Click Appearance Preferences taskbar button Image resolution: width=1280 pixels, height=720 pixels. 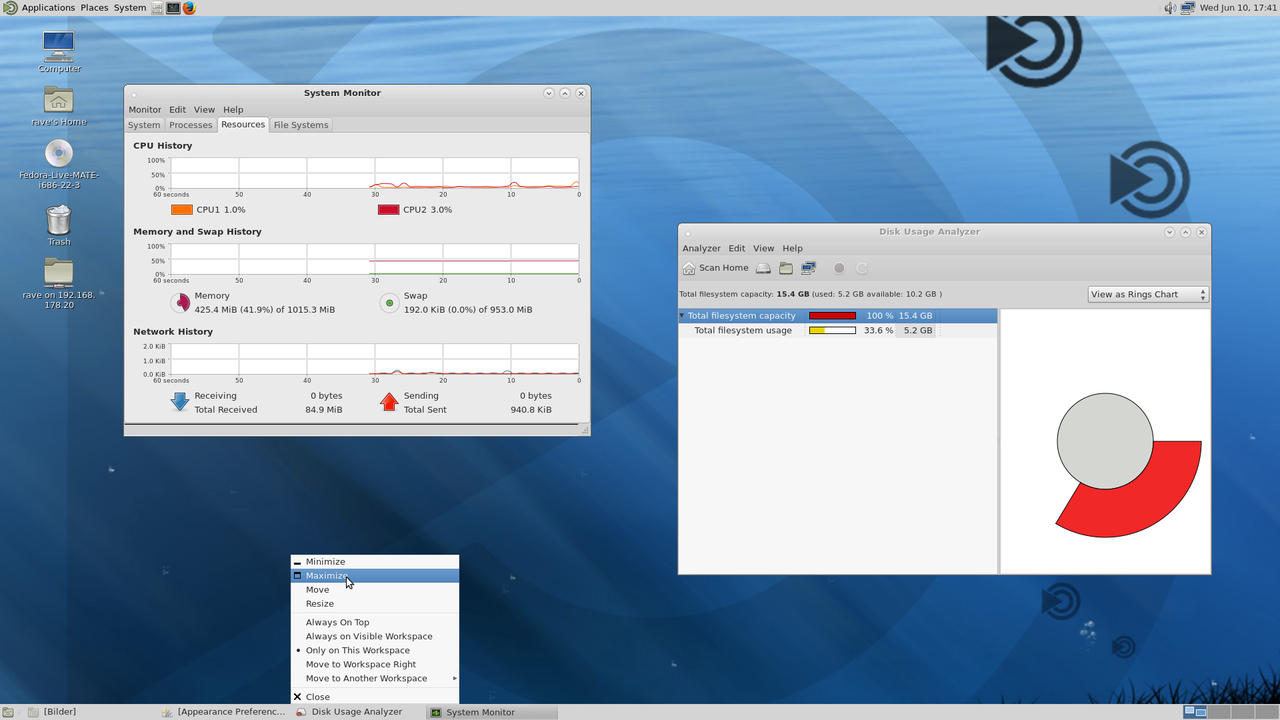tap(224, 712)
